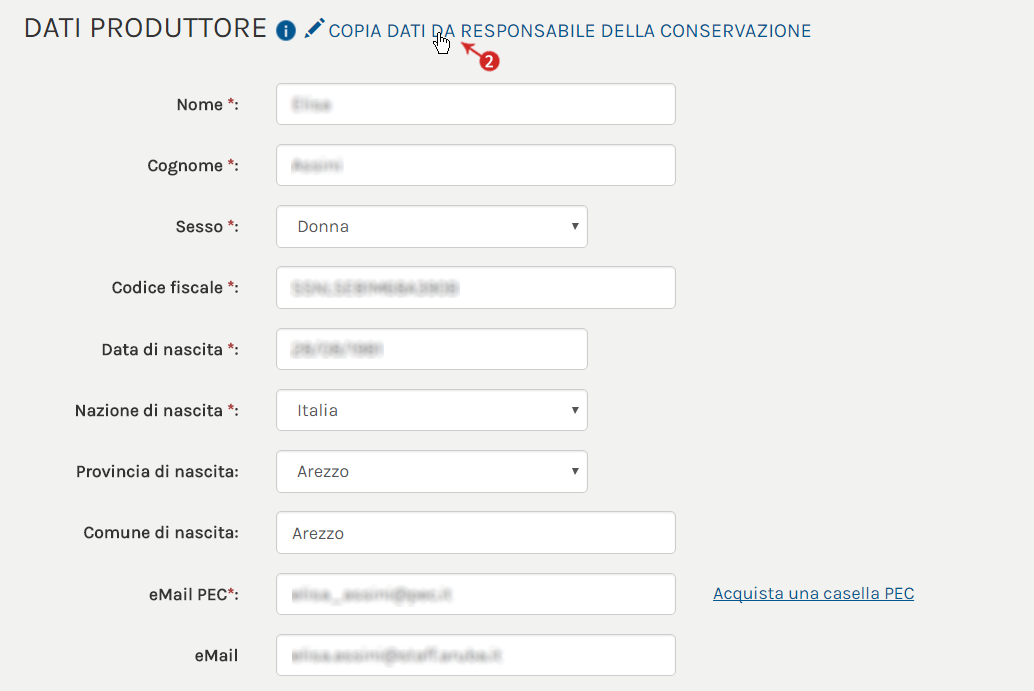Open the Sesso dropdown
This screenshot has height=691, width=1034.
point(432,227)
